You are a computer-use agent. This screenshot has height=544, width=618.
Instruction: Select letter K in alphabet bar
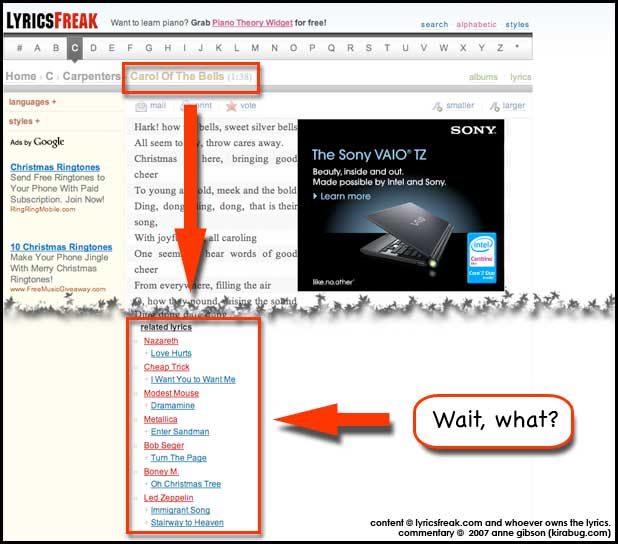(x=218, y=48)
